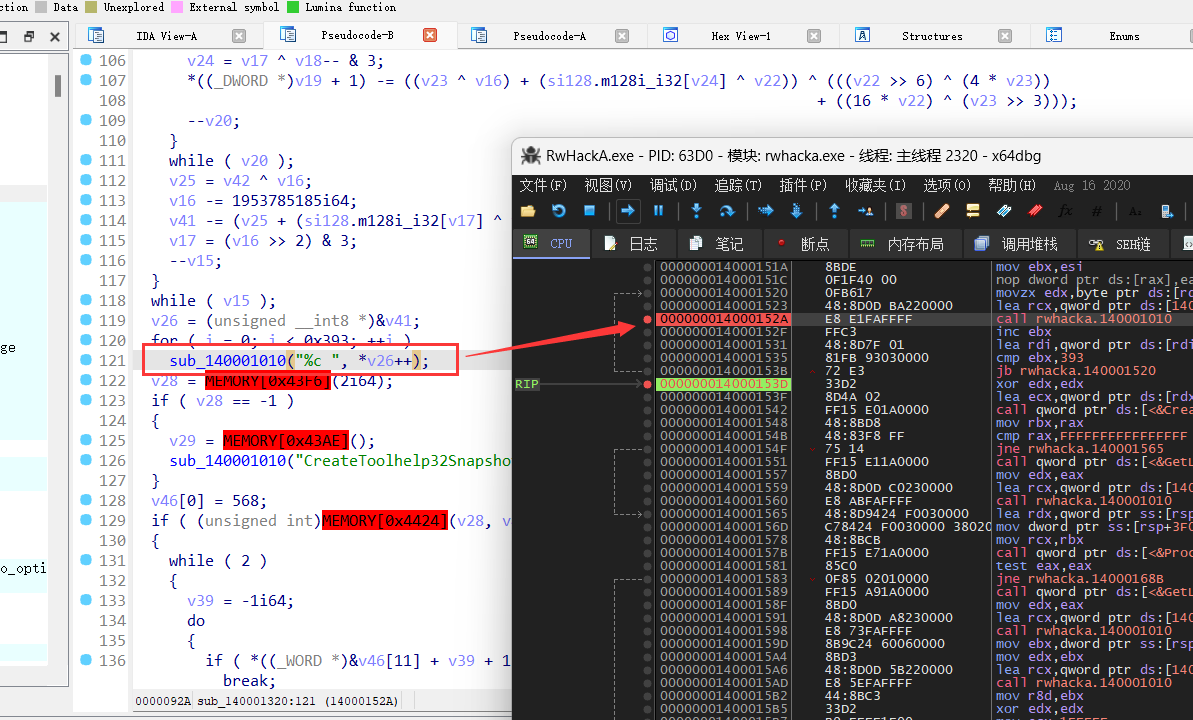Toggle breakpoint dot on pseudocode line 121
The width and height of the screenshot is (1193, 720).
(86, 359)
